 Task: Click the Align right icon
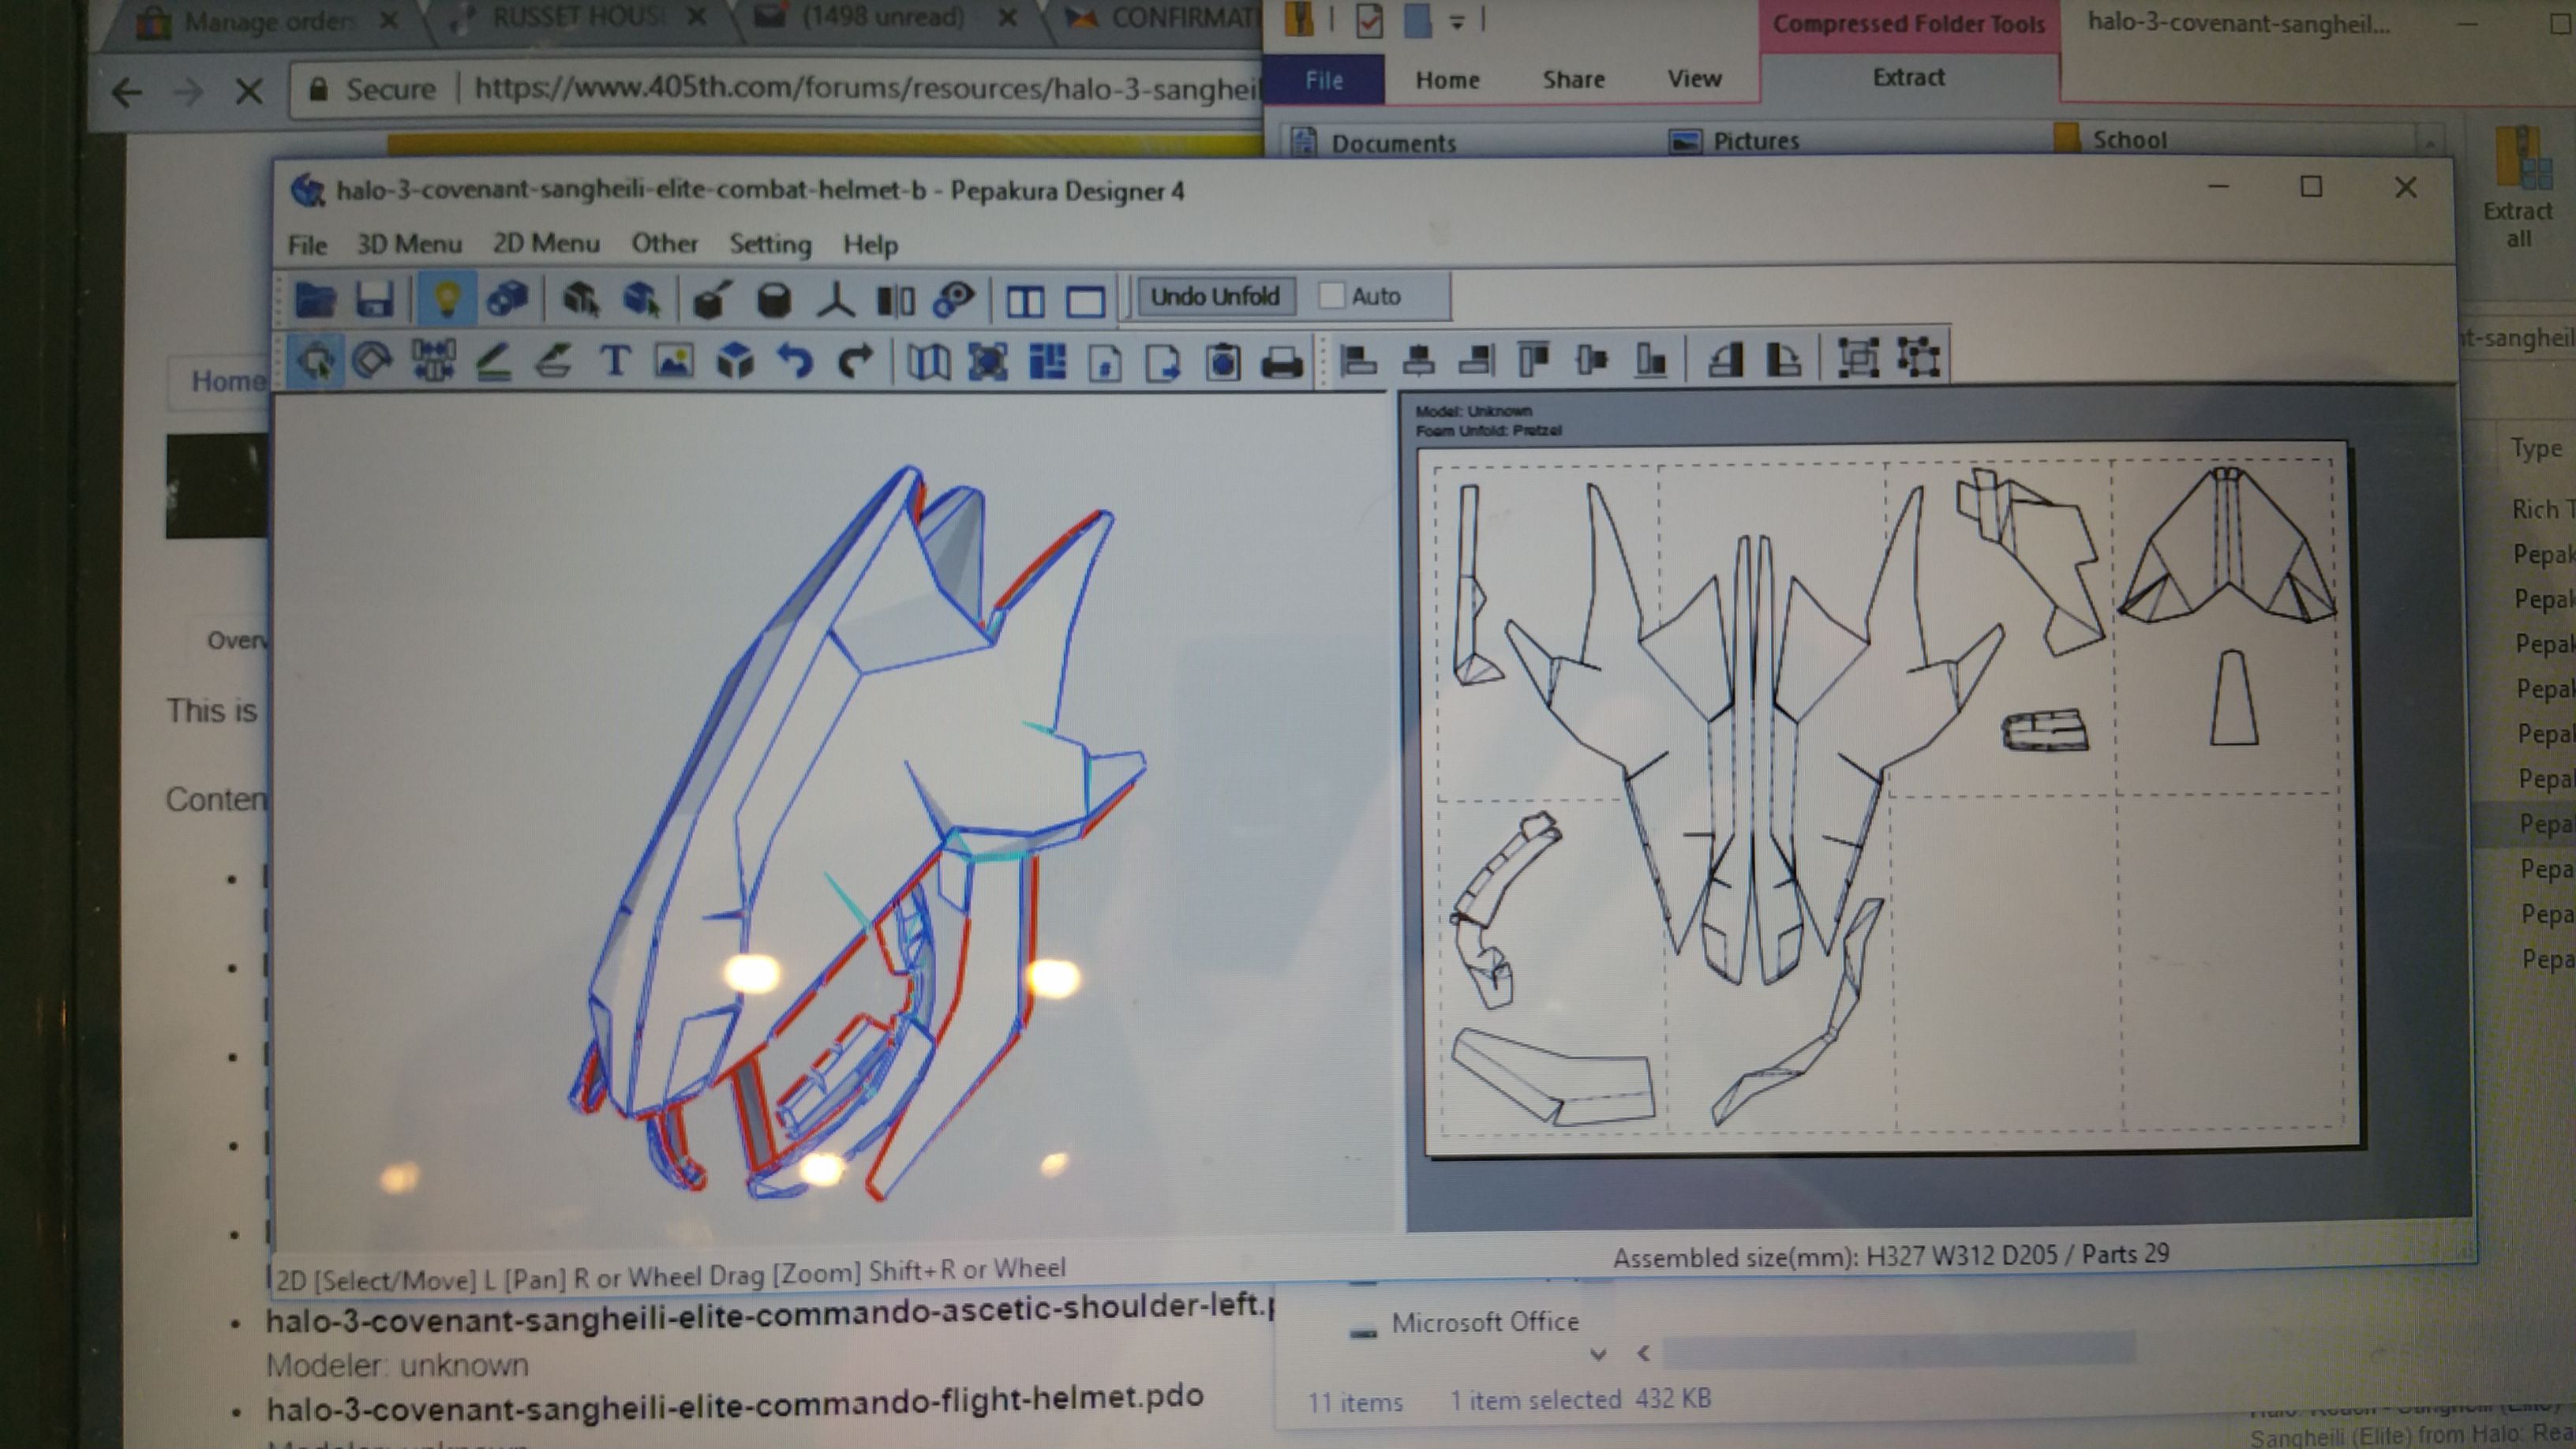[1476, 360]
